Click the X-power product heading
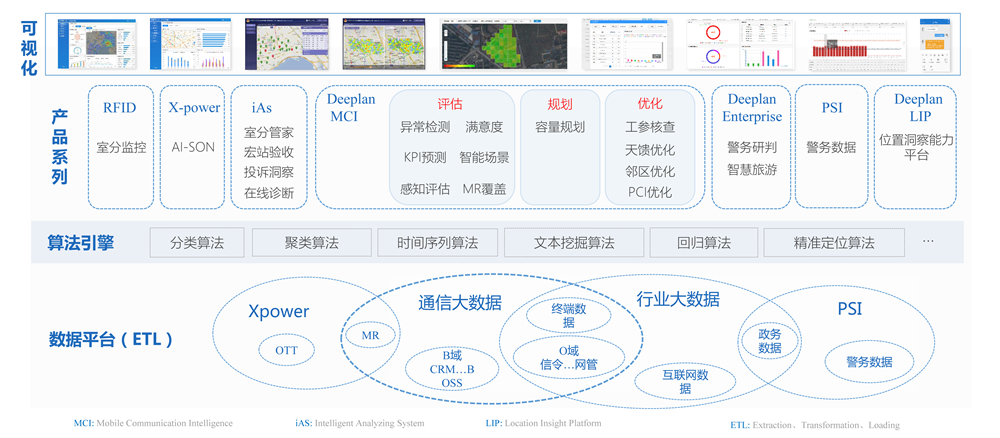The width and height of the screenshot is (1000, 438). (193, 108)
